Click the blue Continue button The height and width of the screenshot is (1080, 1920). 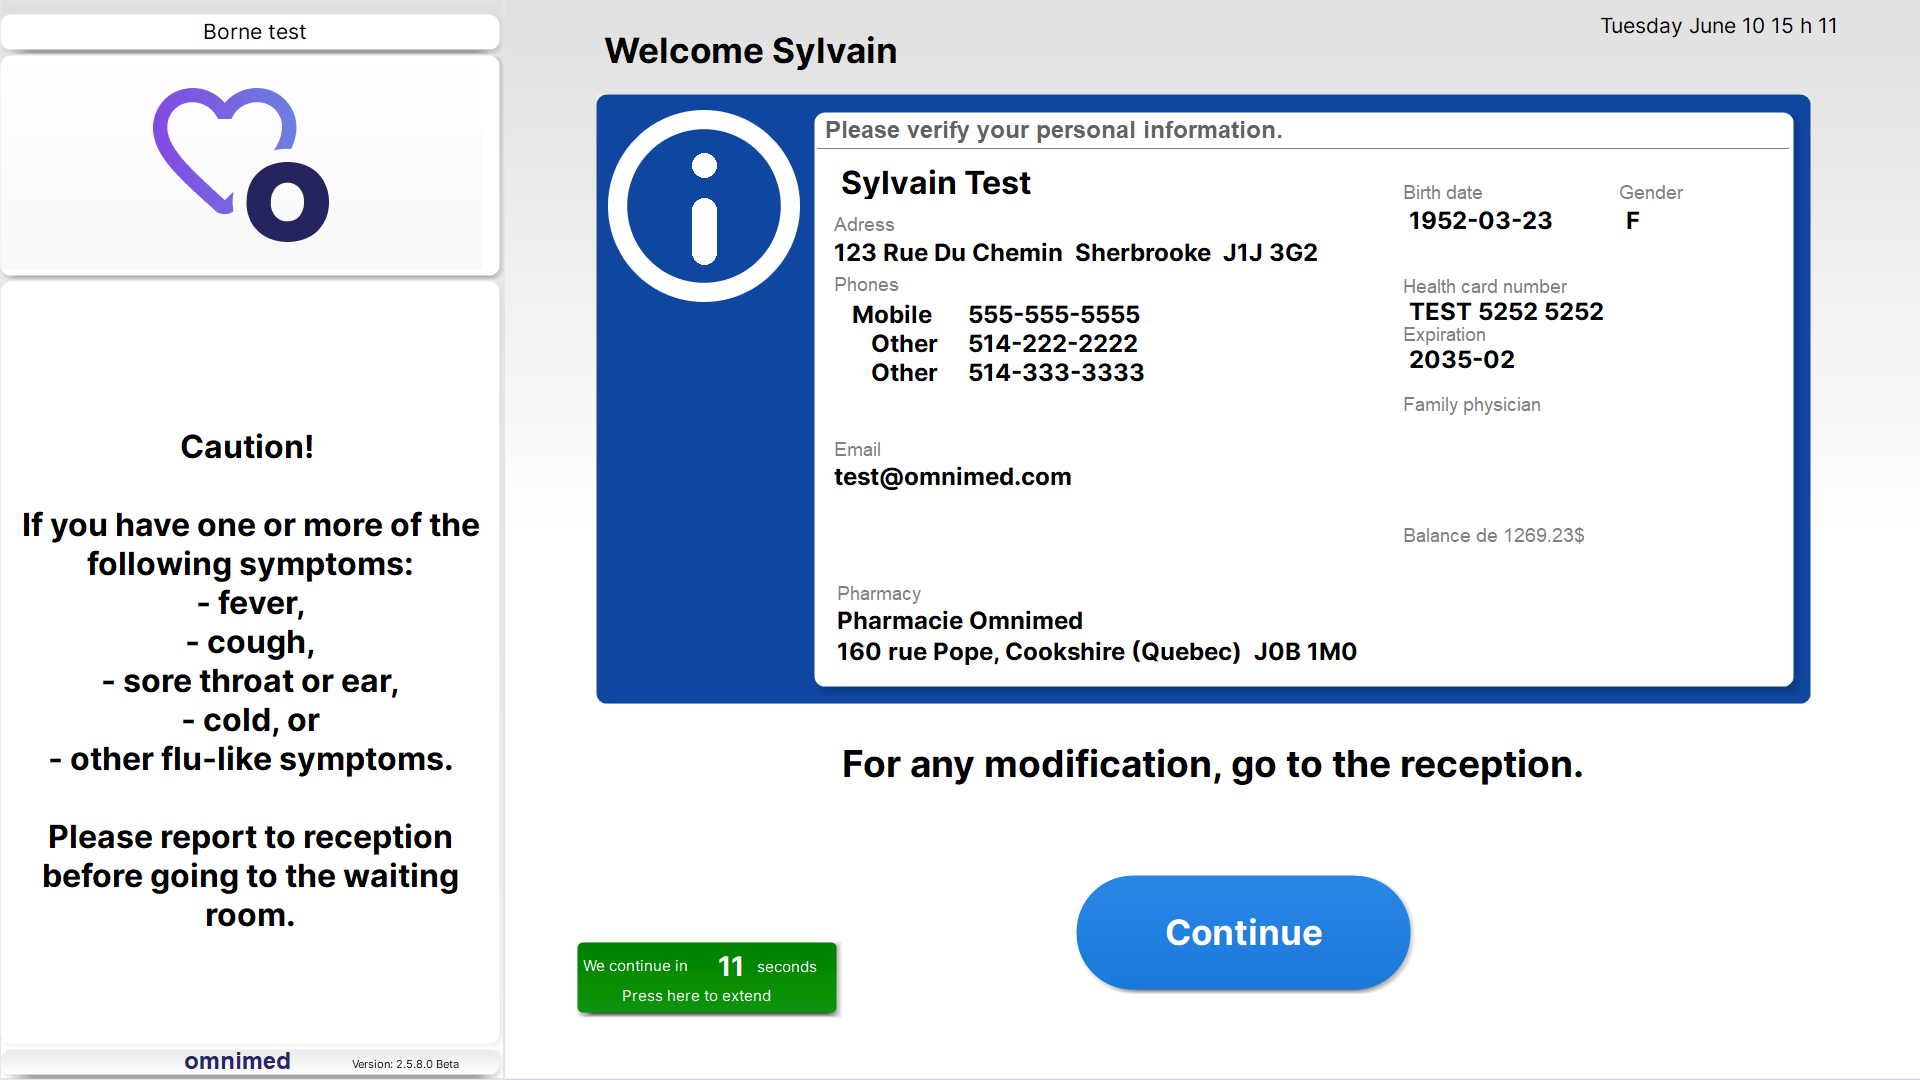tap(1243, 932)
